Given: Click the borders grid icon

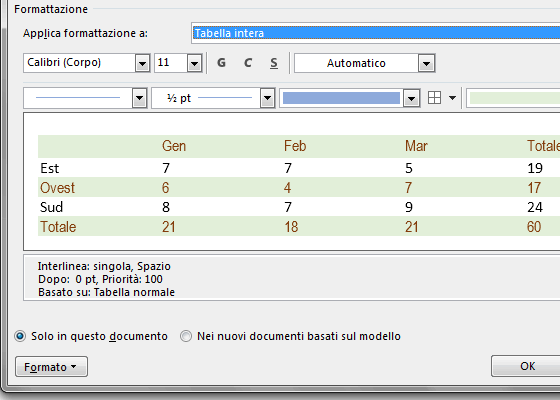Looking at the screenshot, I should tap(434, 98).
